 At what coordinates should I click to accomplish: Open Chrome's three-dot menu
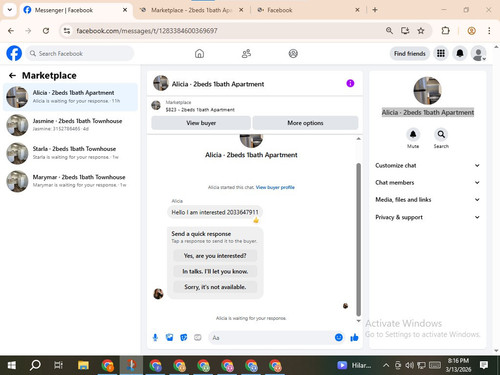tap(489, 31)
